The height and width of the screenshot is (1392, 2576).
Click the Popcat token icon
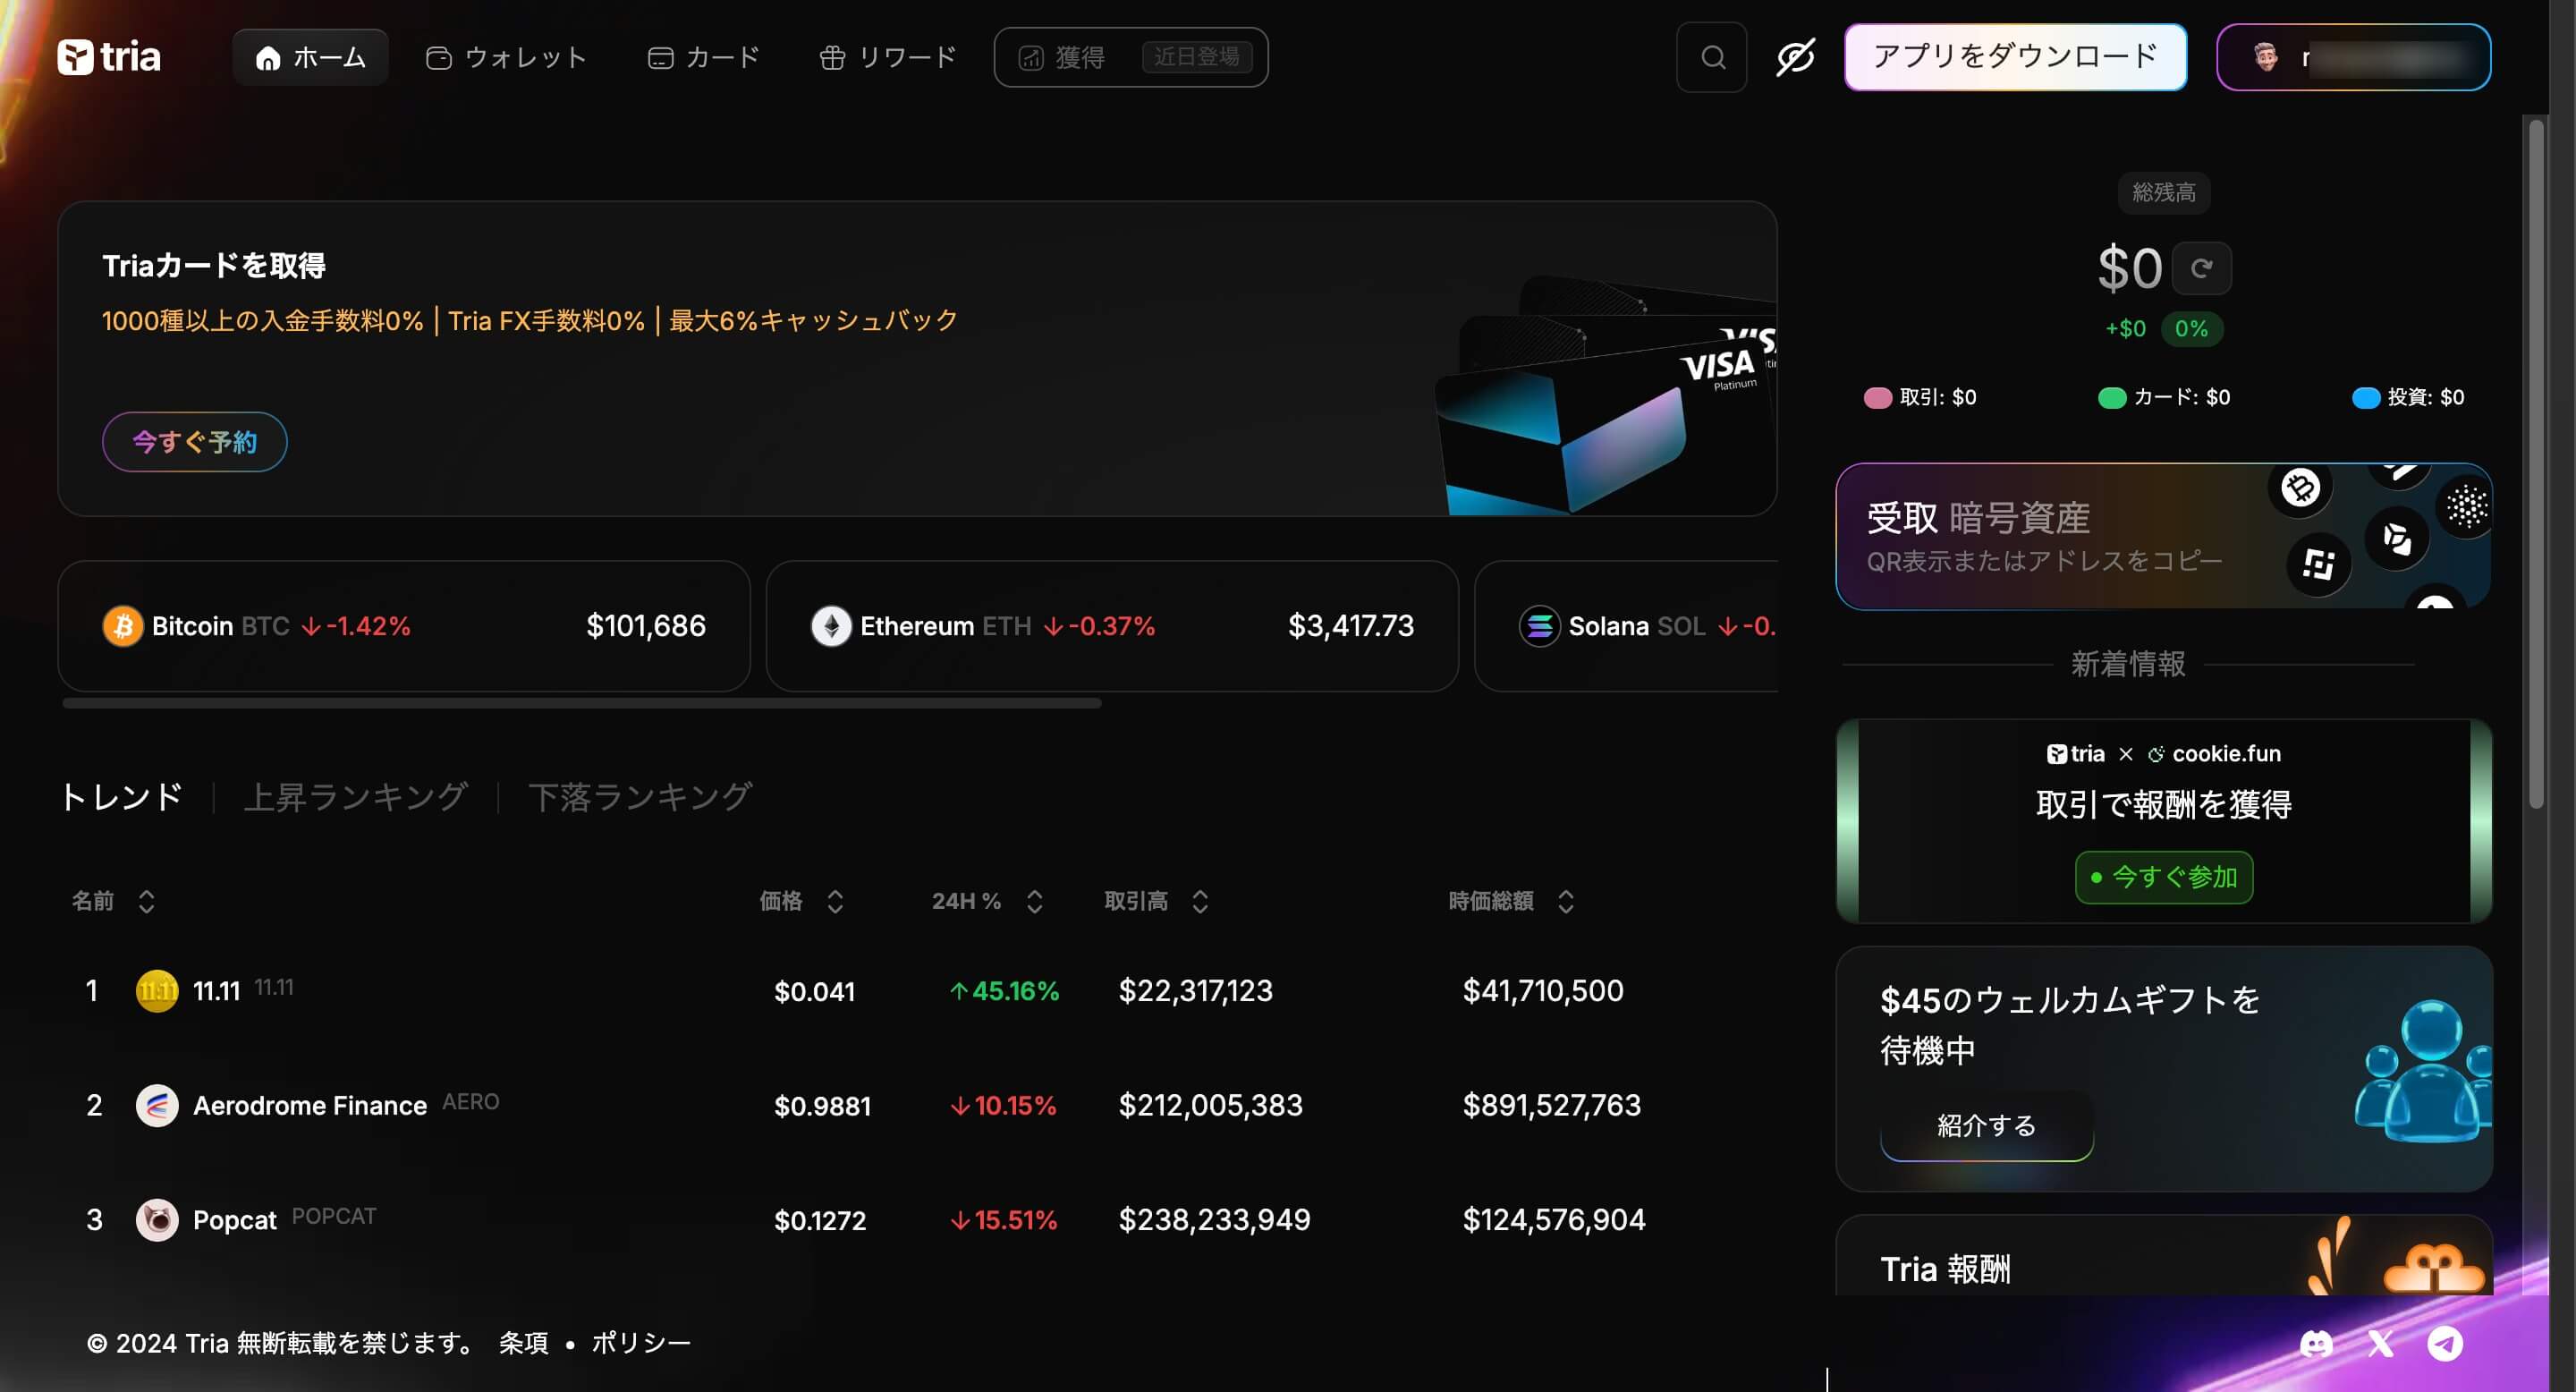(x=157, y=1219)
